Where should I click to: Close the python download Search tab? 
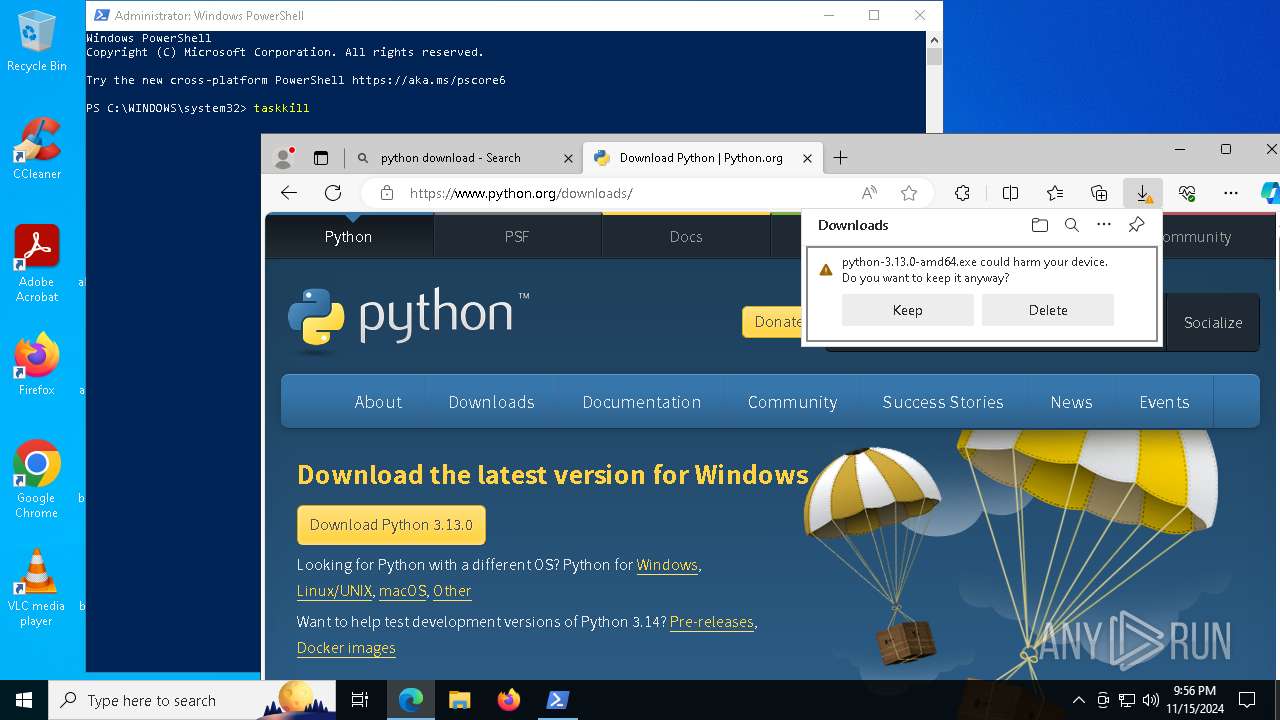click(x=568, y=158)
